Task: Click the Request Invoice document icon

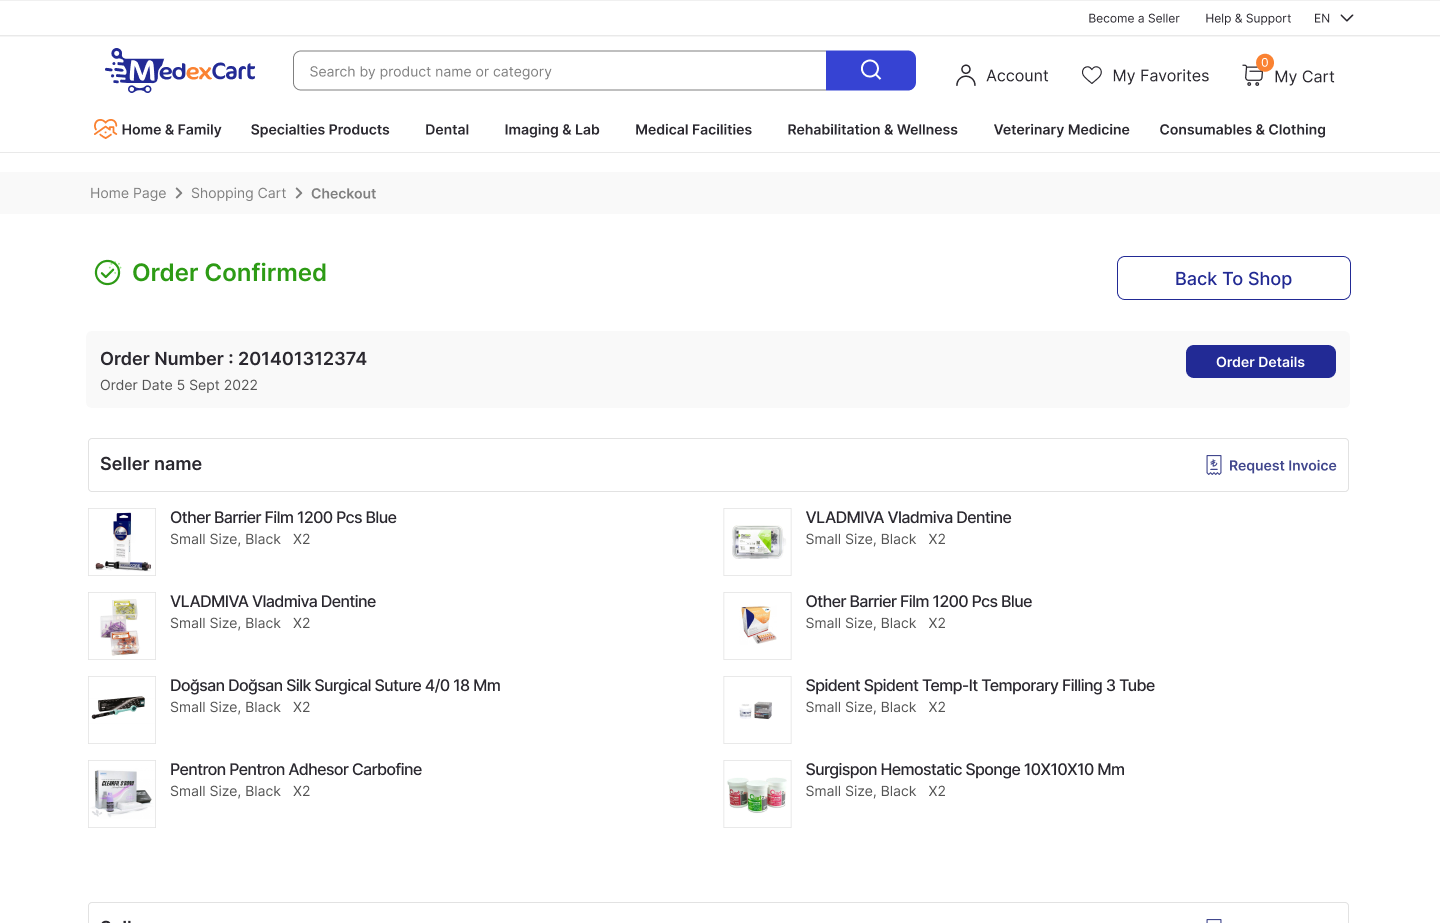Action: [x=1214, y=465]
